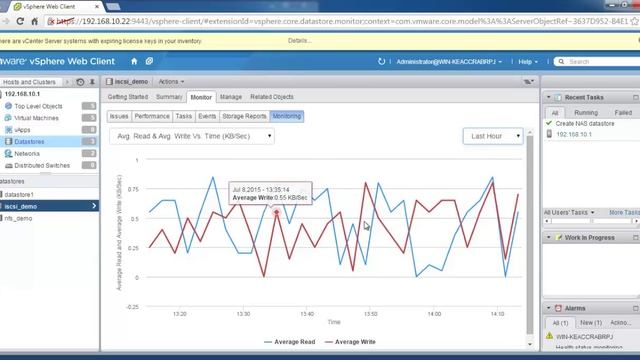Toggle Average Read legend entry

290,342
